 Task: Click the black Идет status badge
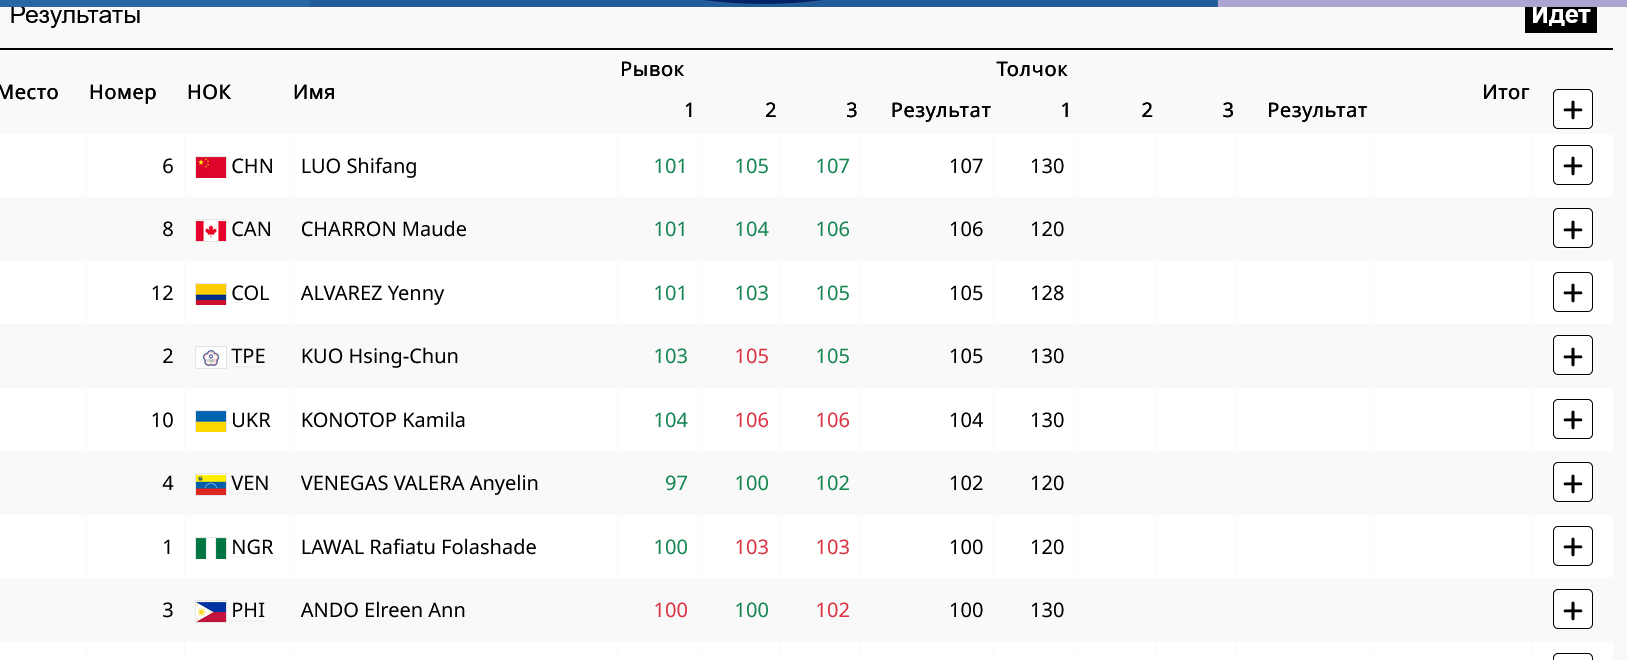pos(1560,16)
